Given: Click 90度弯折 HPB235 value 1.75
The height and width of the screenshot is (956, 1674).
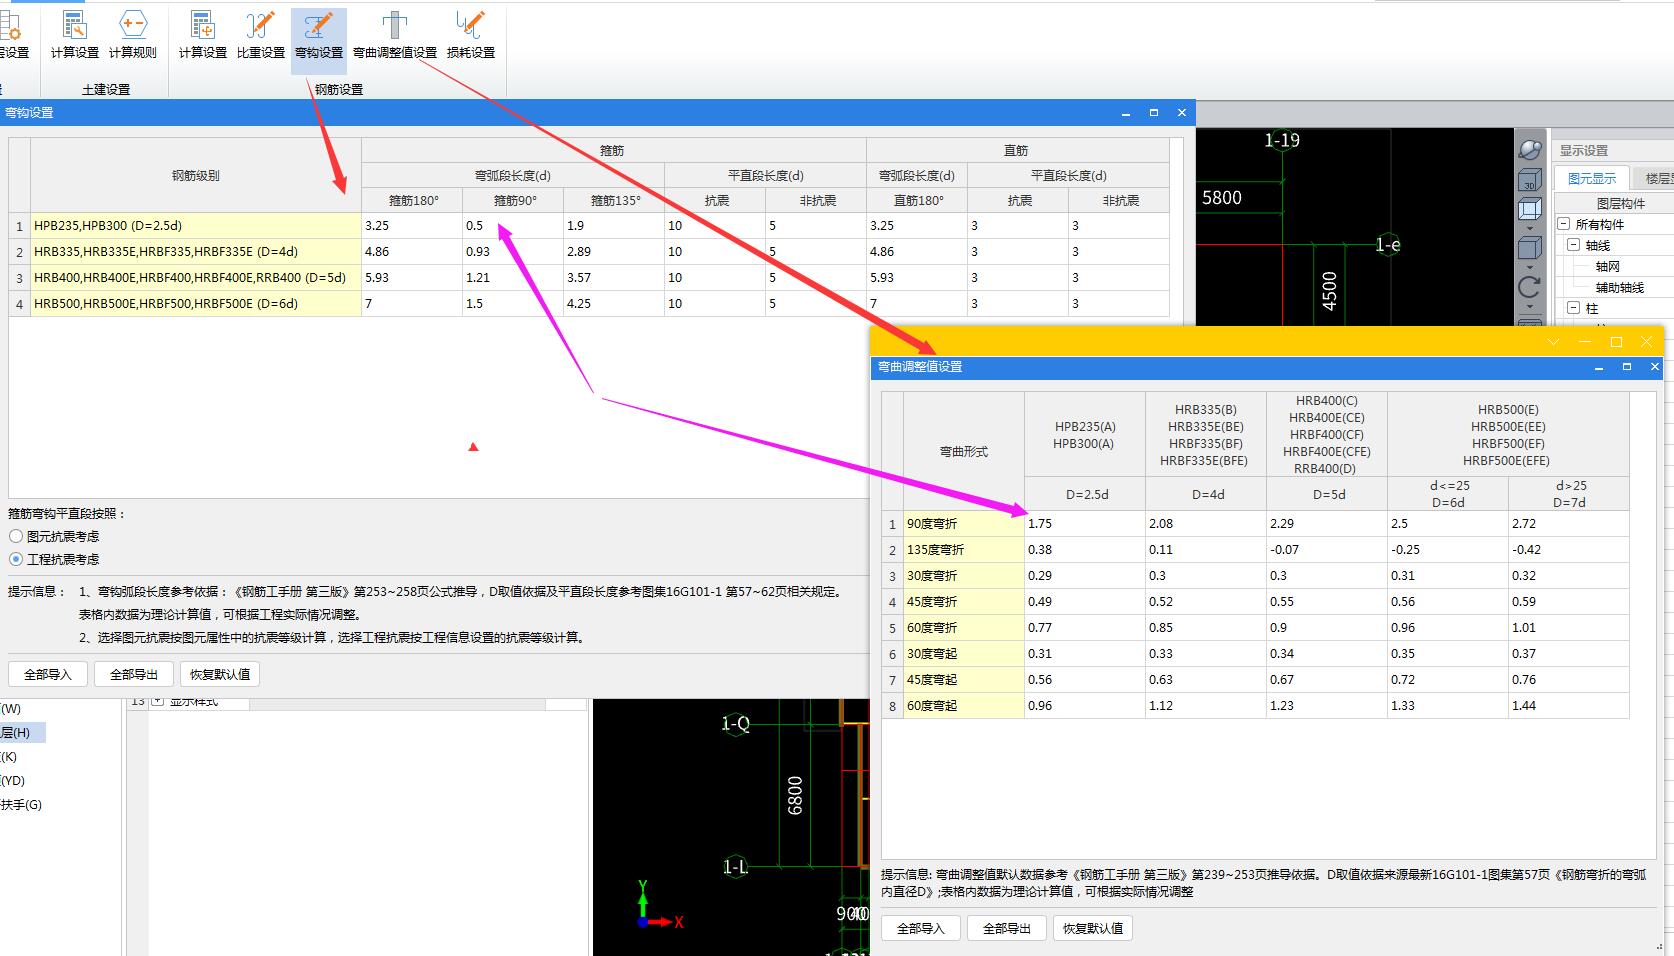Looking at the screenshot, I should click(1085, 524).
